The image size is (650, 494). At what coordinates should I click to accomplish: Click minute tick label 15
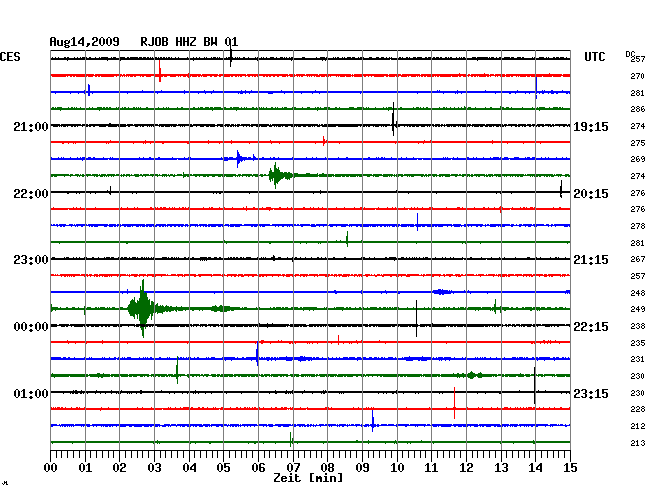[x=570, y=467]
